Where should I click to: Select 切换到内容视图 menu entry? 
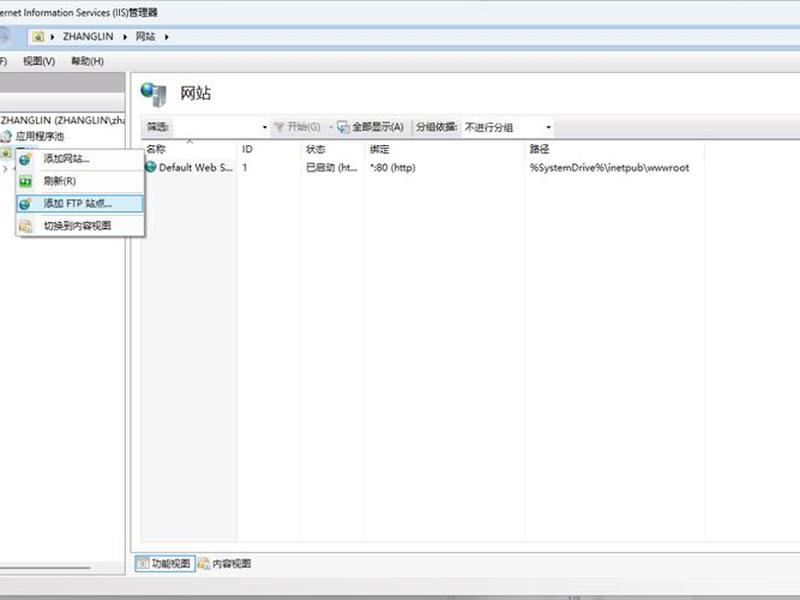pos(80,226)
